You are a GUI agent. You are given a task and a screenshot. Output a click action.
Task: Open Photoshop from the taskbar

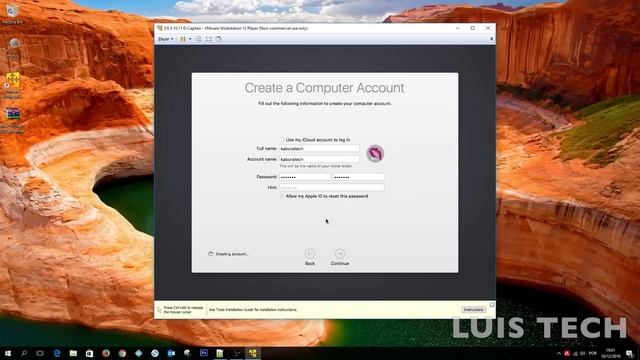click(204, 353)
